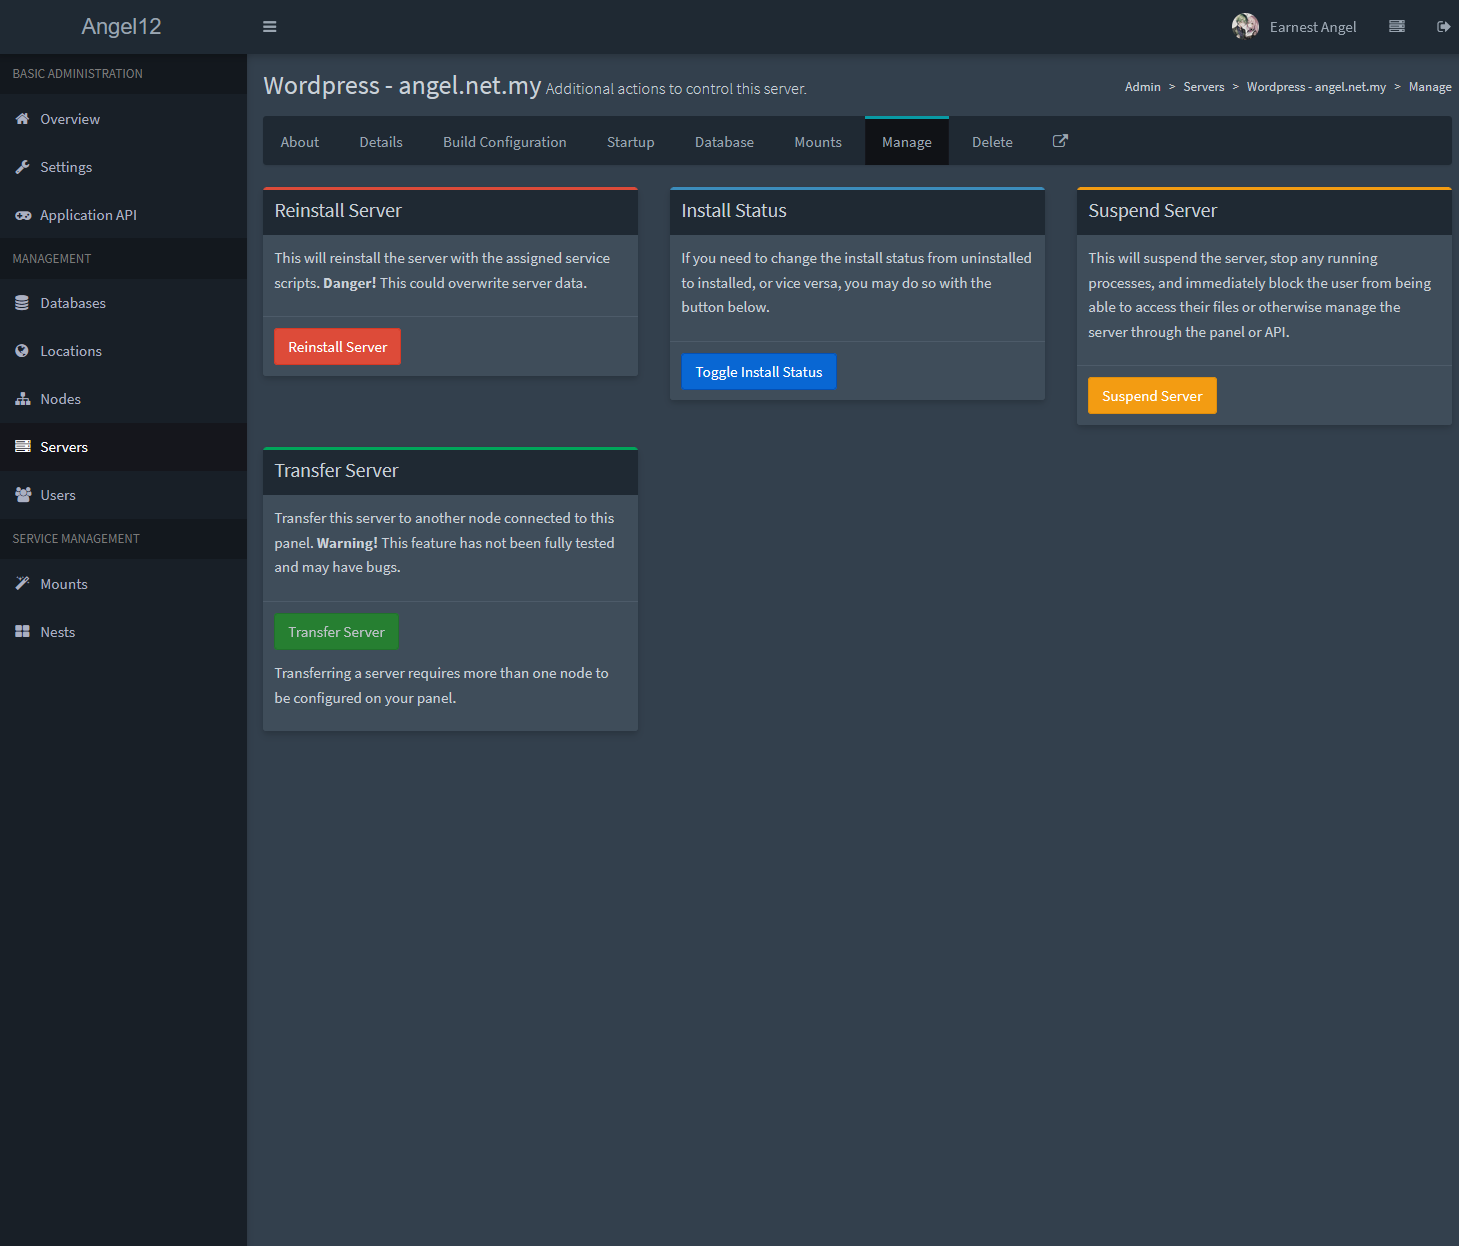Click the server list icon in top bar
Screen dimensions: 1459x1246
coord(1396,27)
